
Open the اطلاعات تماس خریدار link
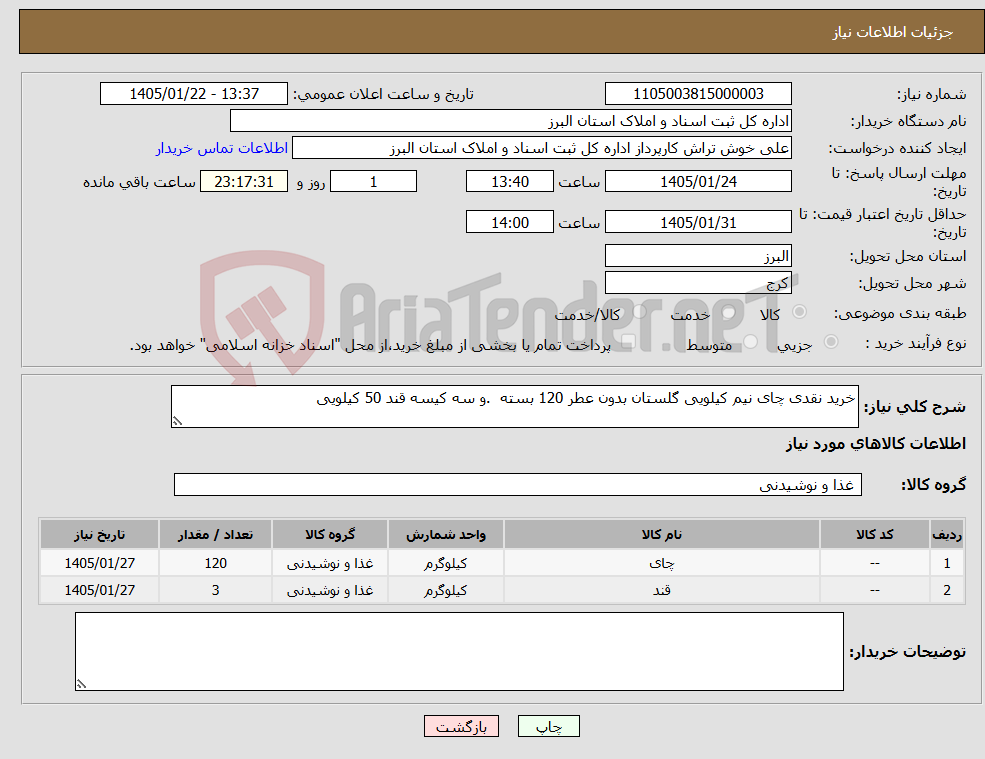coord(222,148)
